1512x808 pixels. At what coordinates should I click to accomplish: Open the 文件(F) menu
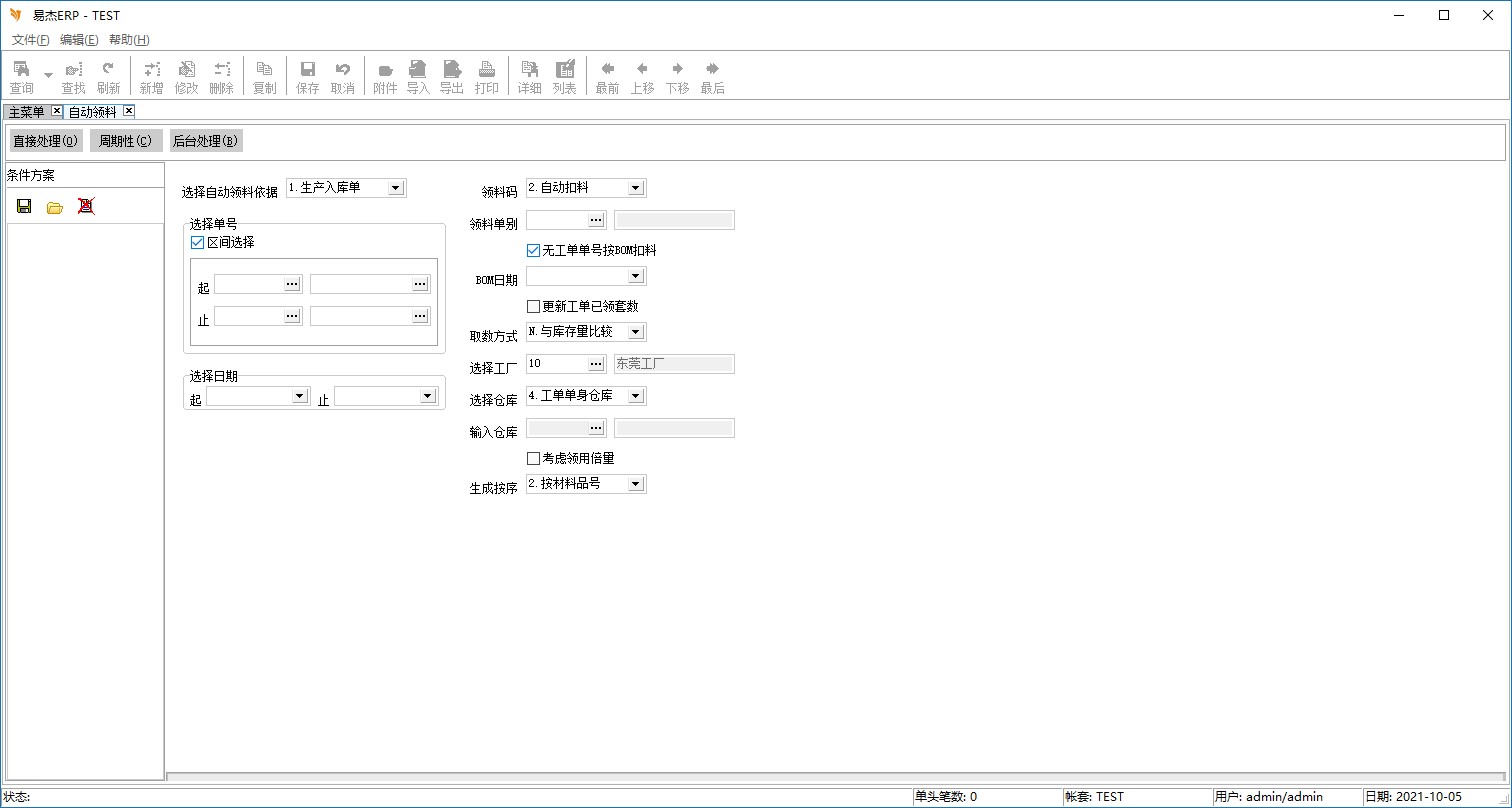click(x=30, y=40)
